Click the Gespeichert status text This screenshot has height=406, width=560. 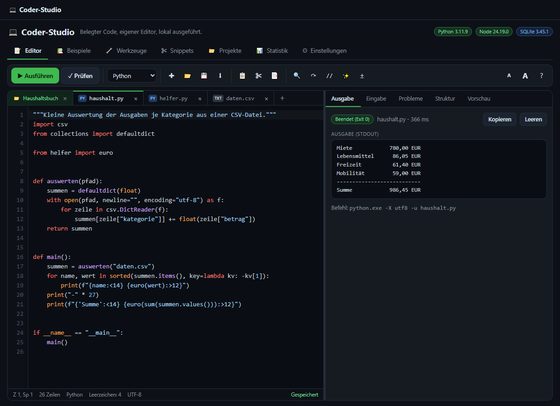coord(304,395)
